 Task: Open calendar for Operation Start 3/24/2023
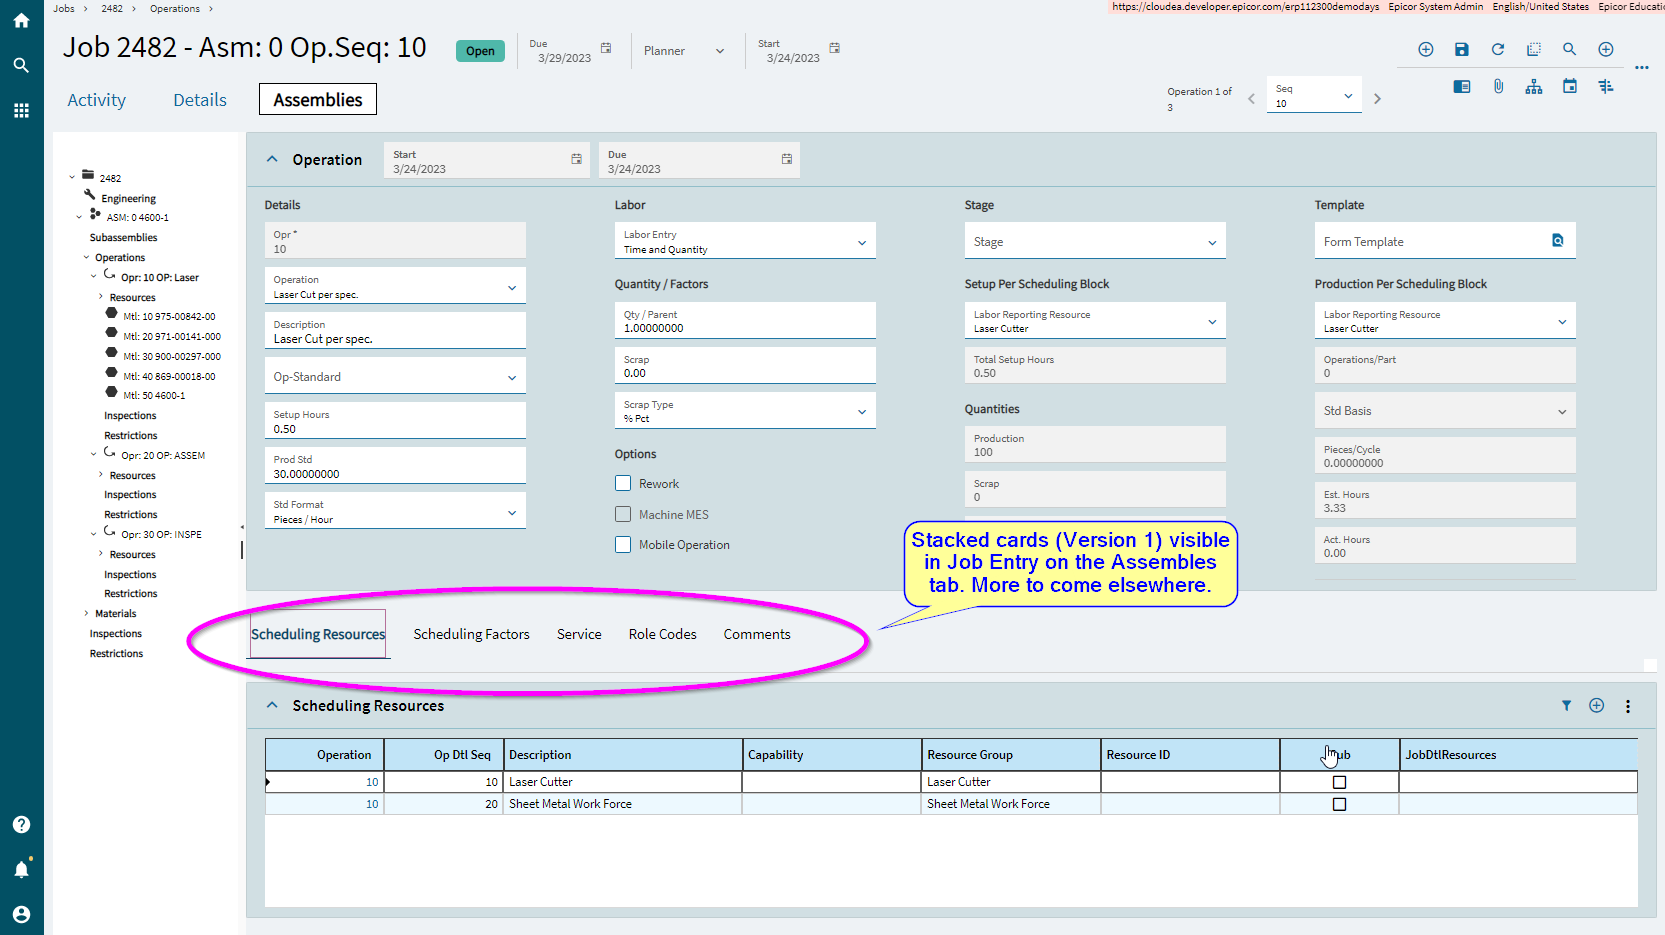[577, 159]
